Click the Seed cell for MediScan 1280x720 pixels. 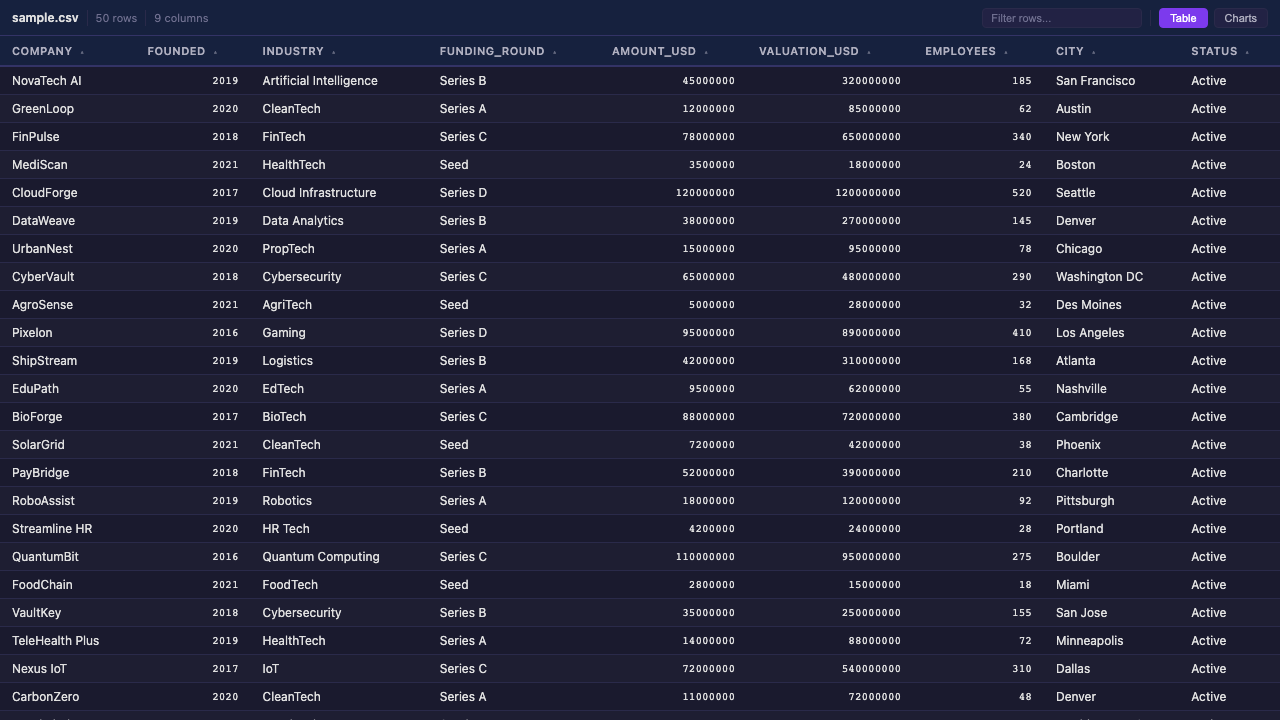coord(514,165)
